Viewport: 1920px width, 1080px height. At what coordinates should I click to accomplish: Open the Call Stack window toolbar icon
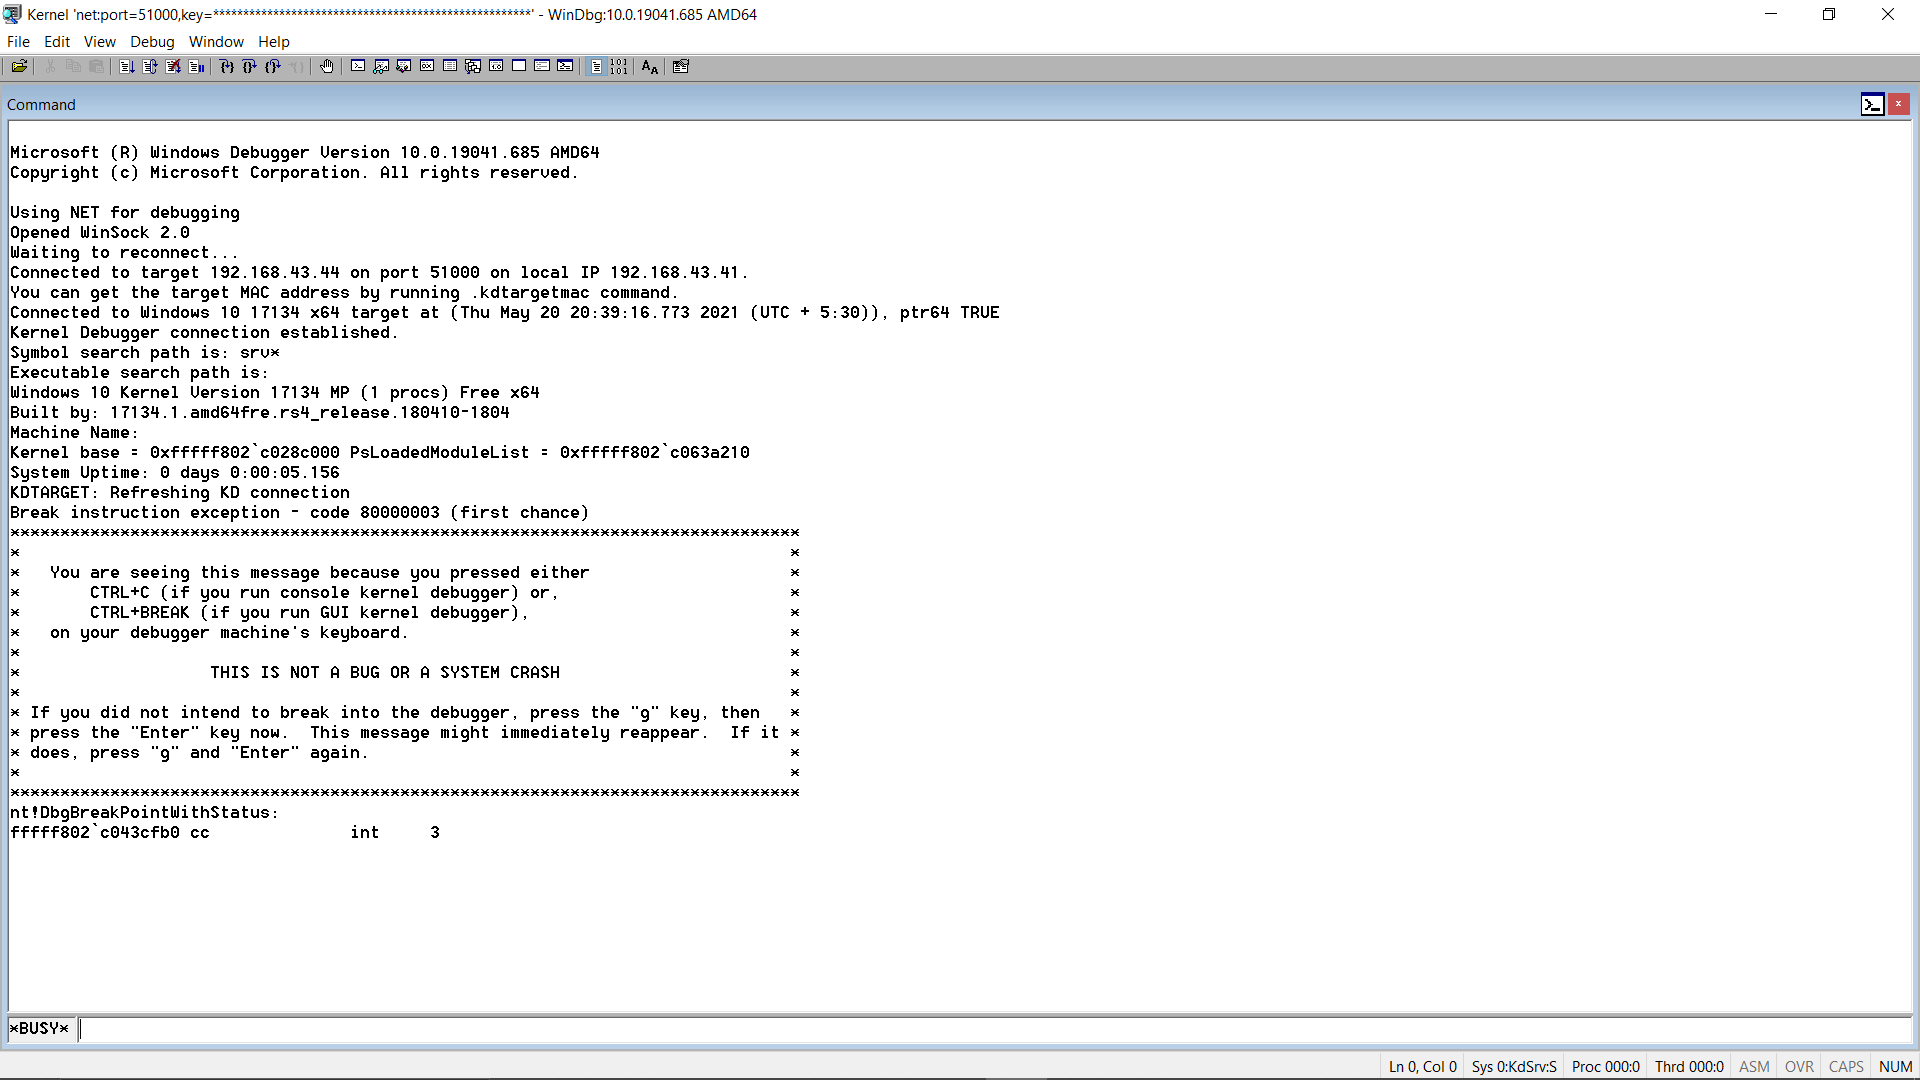pos(473,67)
